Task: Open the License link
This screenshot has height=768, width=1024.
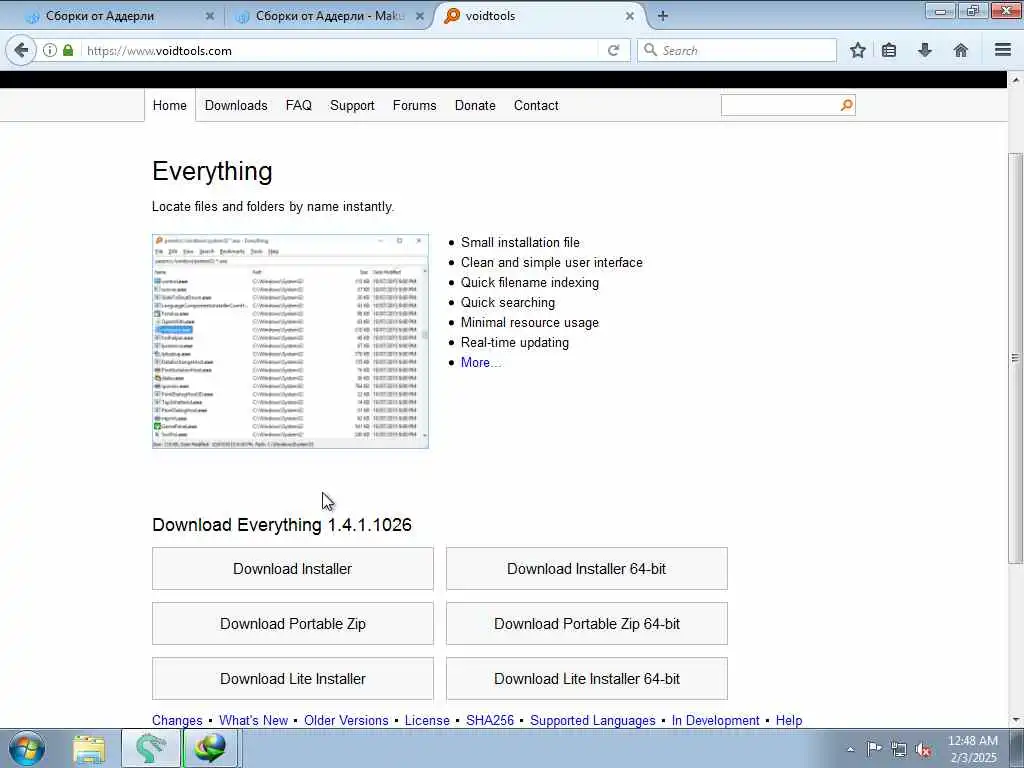Action: coord(427,720)
